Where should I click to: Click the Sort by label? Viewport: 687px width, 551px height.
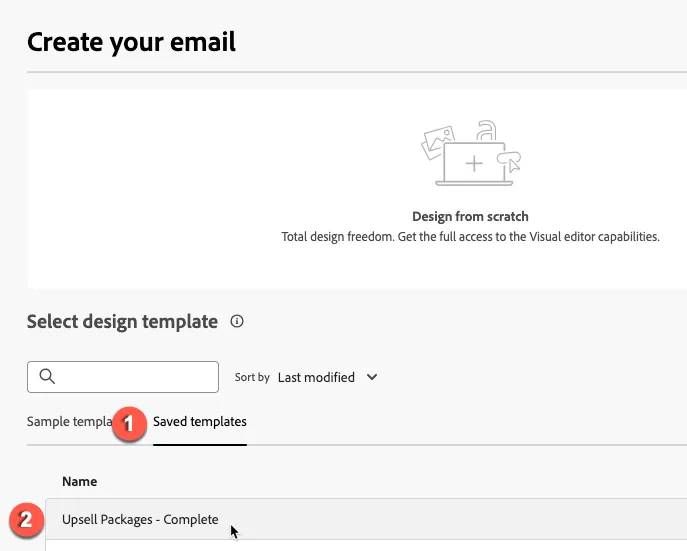pyautogui.click(x=252, y=377)
